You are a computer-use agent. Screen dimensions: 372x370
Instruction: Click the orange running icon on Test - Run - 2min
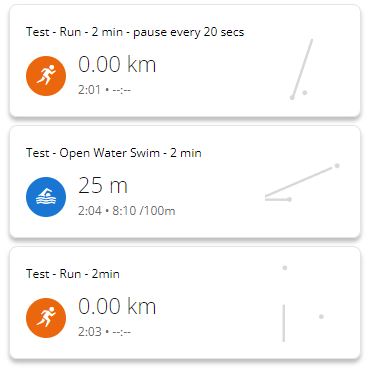click(x=46, y=318)
